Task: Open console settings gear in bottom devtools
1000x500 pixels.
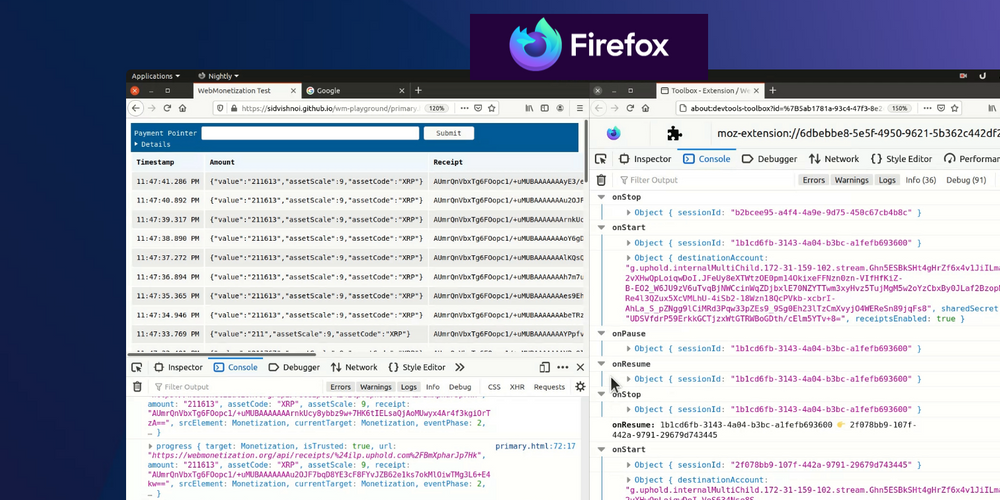Action: pos(580,387)
